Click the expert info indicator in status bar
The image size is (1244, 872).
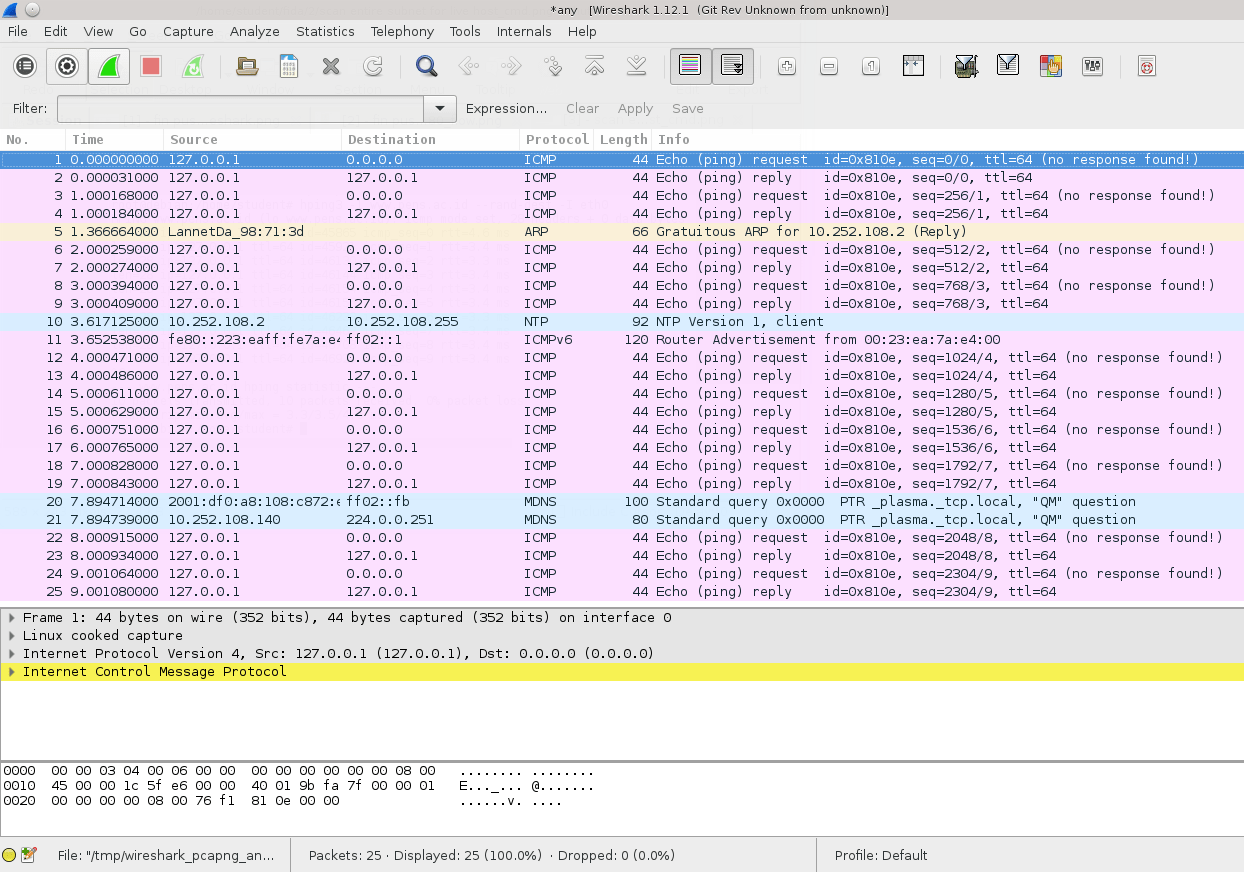(10, 855)
